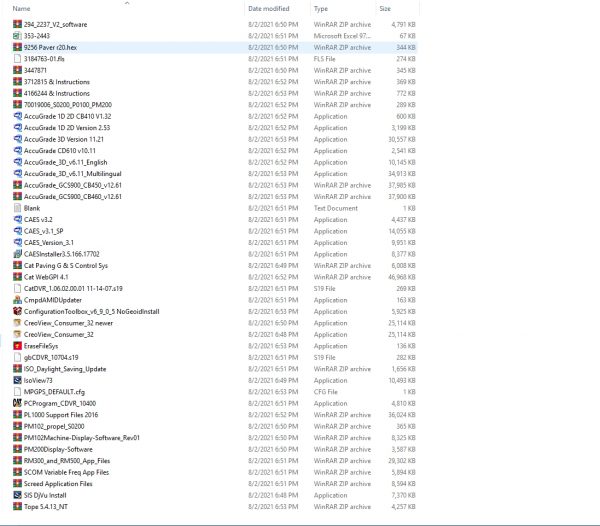The image size is (600, 526).
Task: Click the archive icon of Cat WebGPI 4.1
Action: [x=17, y=277]
